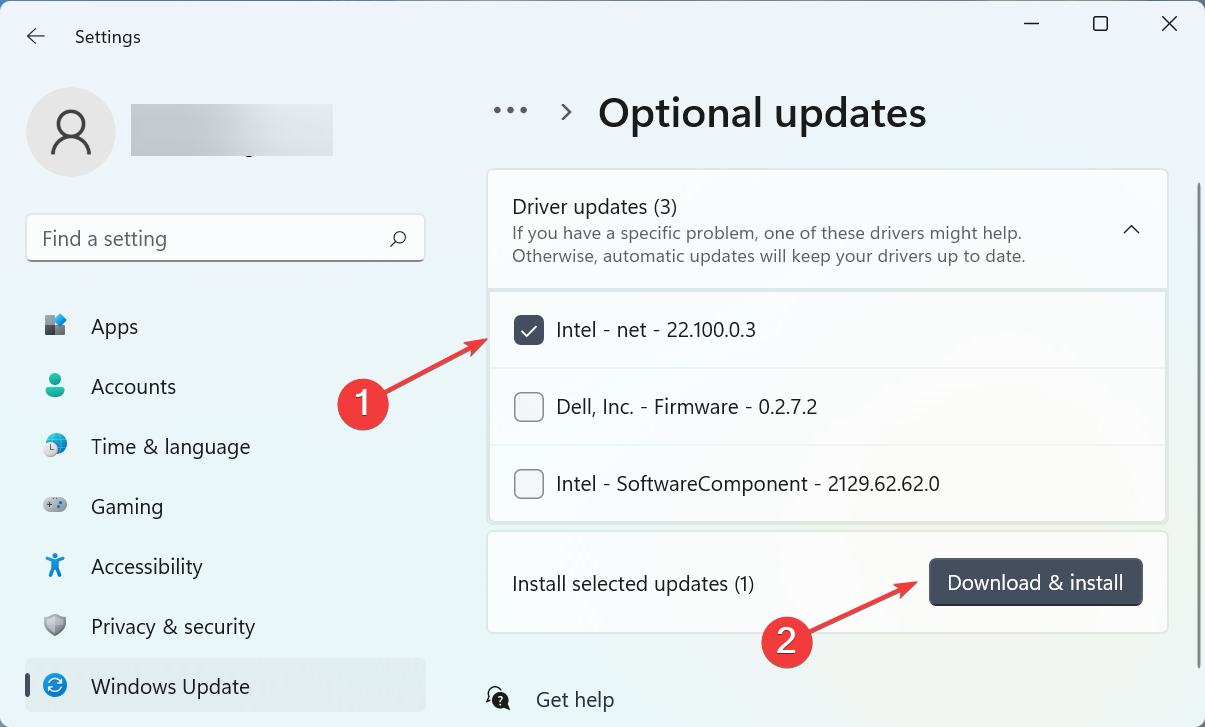Collapse the Driver updates section chevron
The image size is (1205, 727).
pos(1131,229)
